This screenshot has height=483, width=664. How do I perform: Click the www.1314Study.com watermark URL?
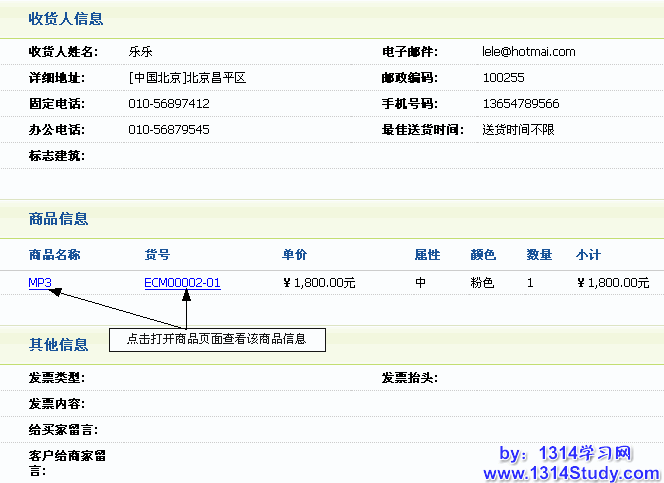pyautogui.click(x=571, y=472)
